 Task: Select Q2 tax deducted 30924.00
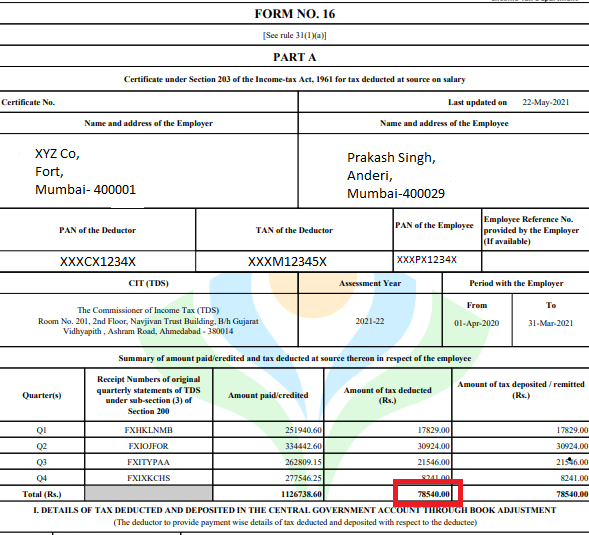tap(433, 446)
